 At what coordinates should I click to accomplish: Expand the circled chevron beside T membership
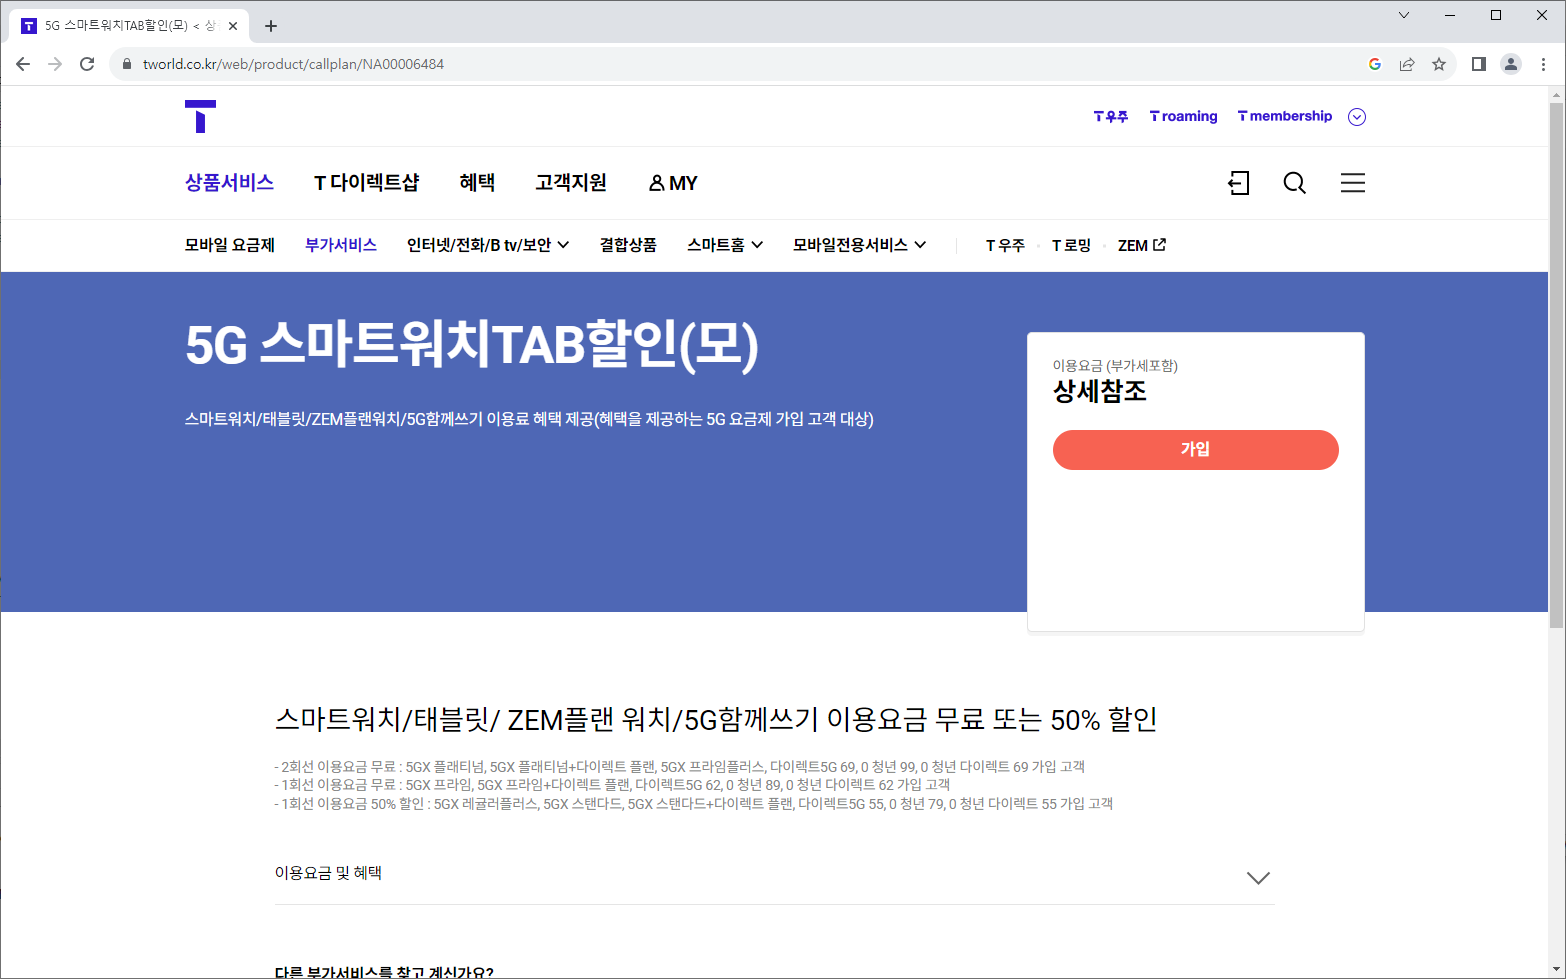(x=1357, y=117)
